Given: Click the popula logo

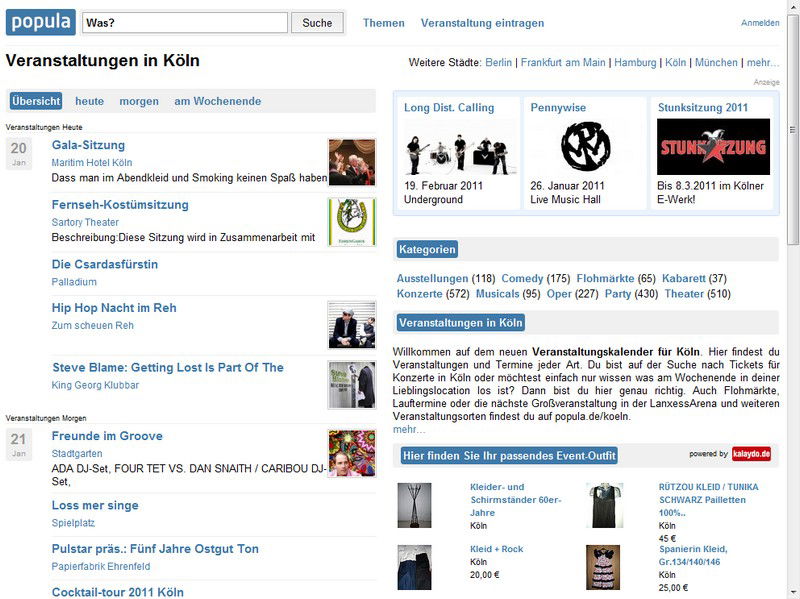Looking at the screenshot, I should tap(41, 22).
